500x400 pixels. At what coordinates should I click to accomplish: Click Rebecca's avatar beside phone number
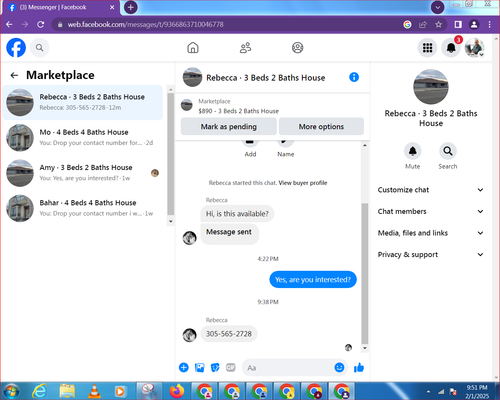pyautogui.click(x=190, y=335)
